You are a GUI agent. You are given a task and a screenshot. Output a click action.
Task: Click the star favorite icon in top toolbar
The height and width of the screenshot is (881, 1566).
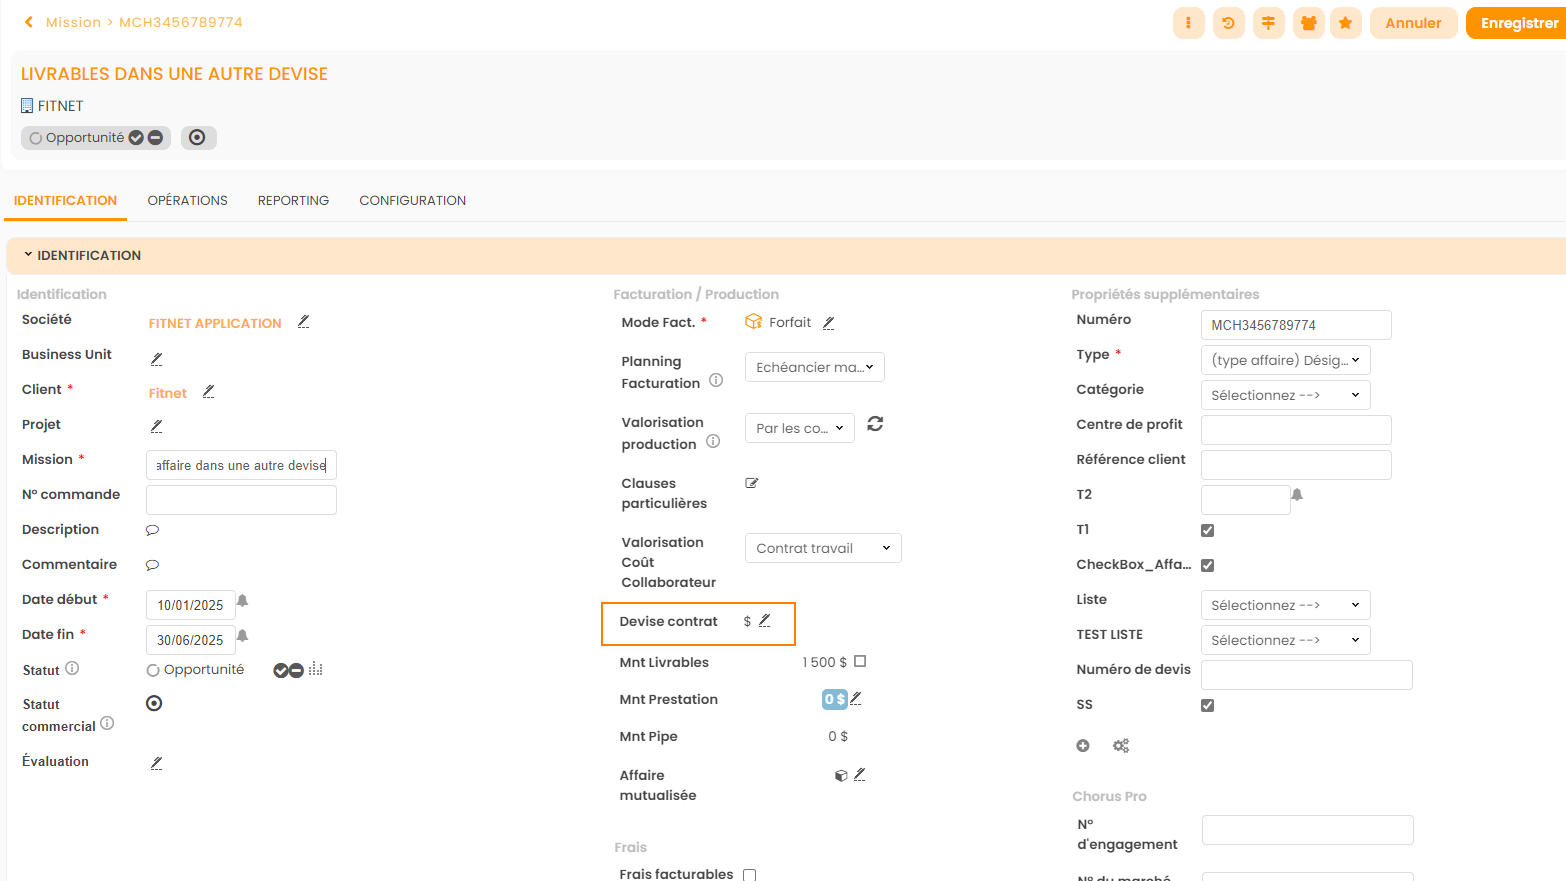(x=1346, y=23)
